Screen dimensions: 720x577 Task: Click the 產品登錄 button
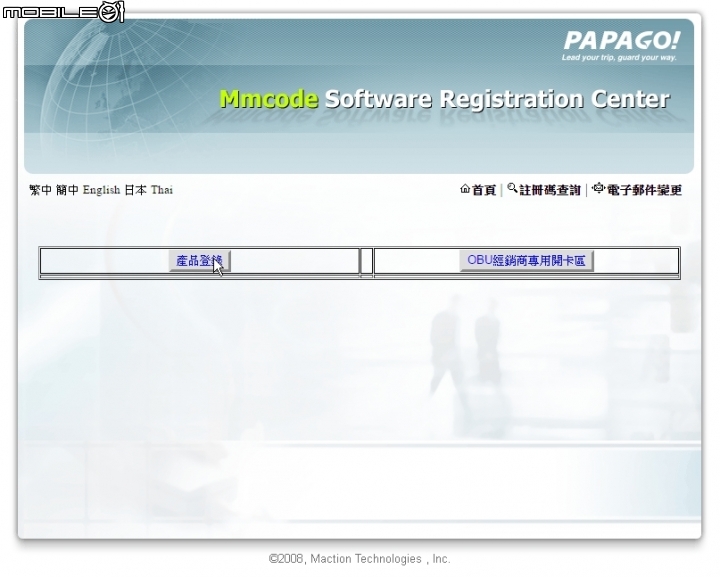click(x=200, y=261)
